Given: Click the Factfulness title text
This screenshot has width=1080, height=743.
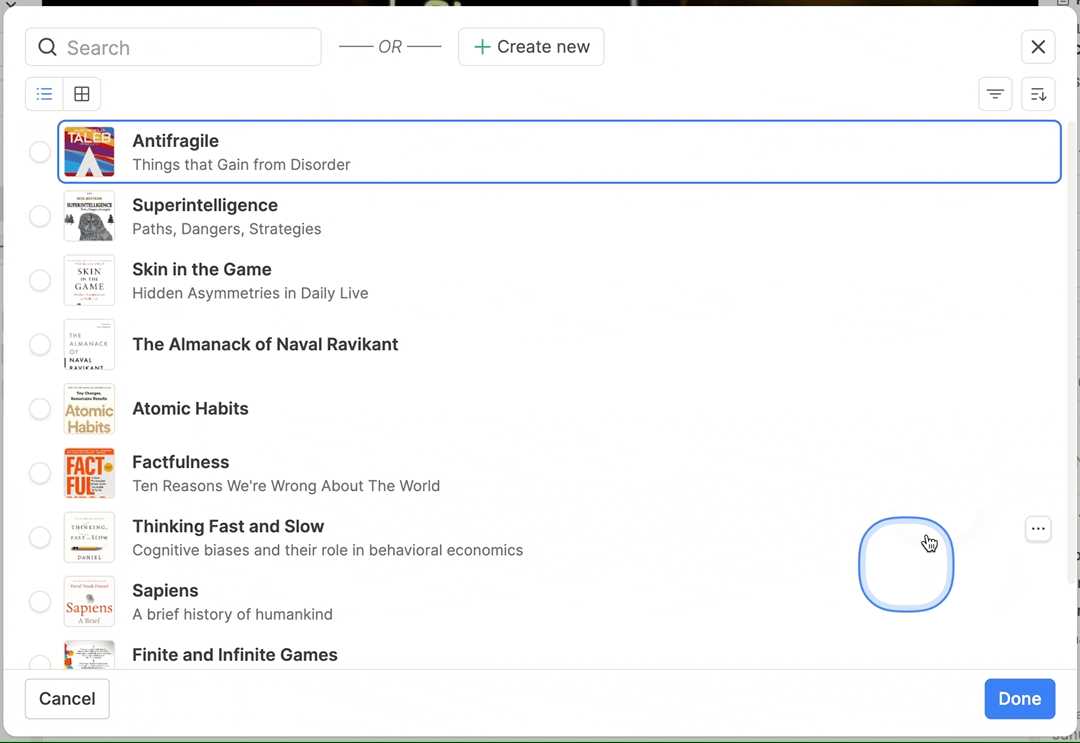Looking at the screenshot, I should click(x=180, y=462).
